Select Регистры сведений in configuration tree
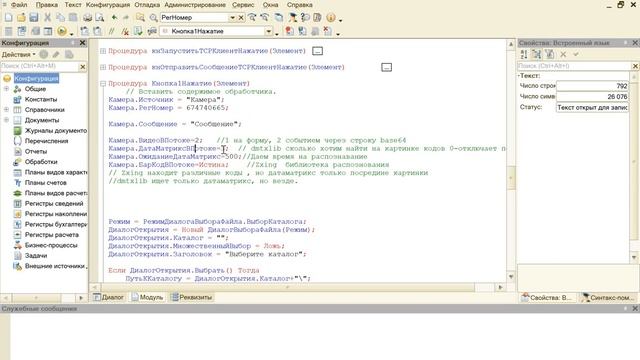The image size is (640, 360). [54, 203]
